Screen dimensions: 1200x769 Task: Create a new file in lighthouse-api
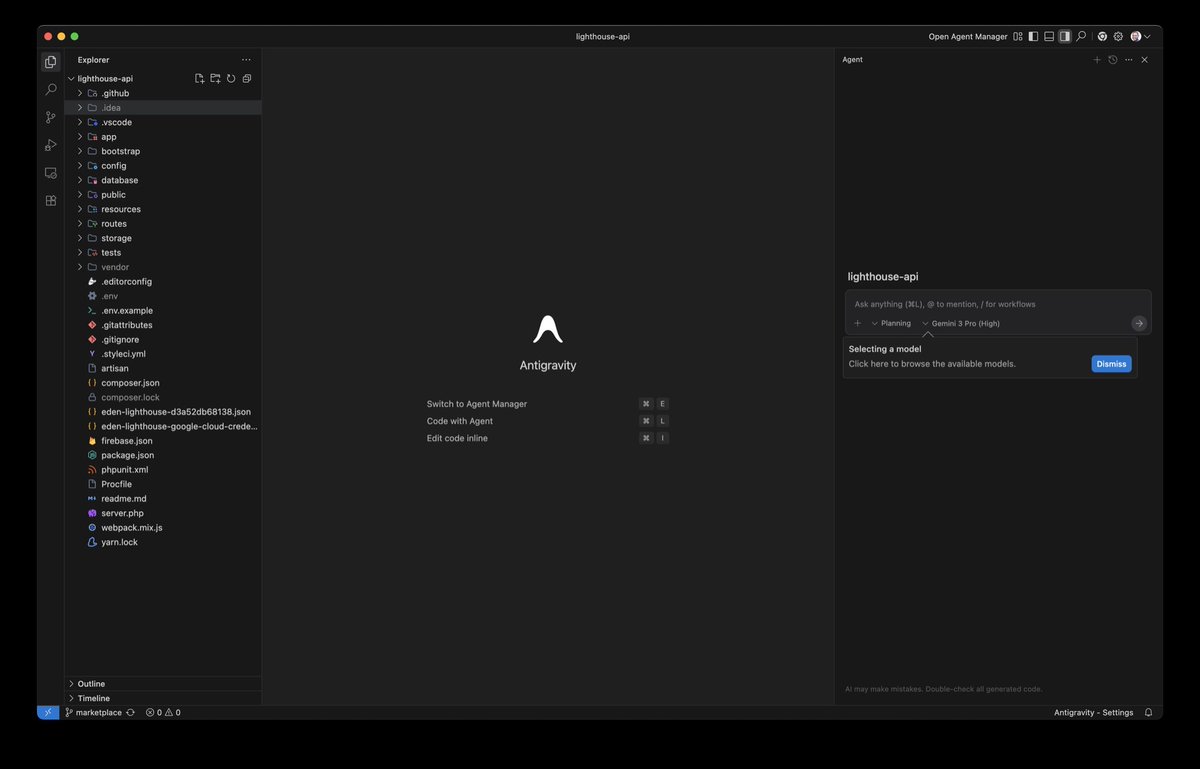tap(199, 78)
